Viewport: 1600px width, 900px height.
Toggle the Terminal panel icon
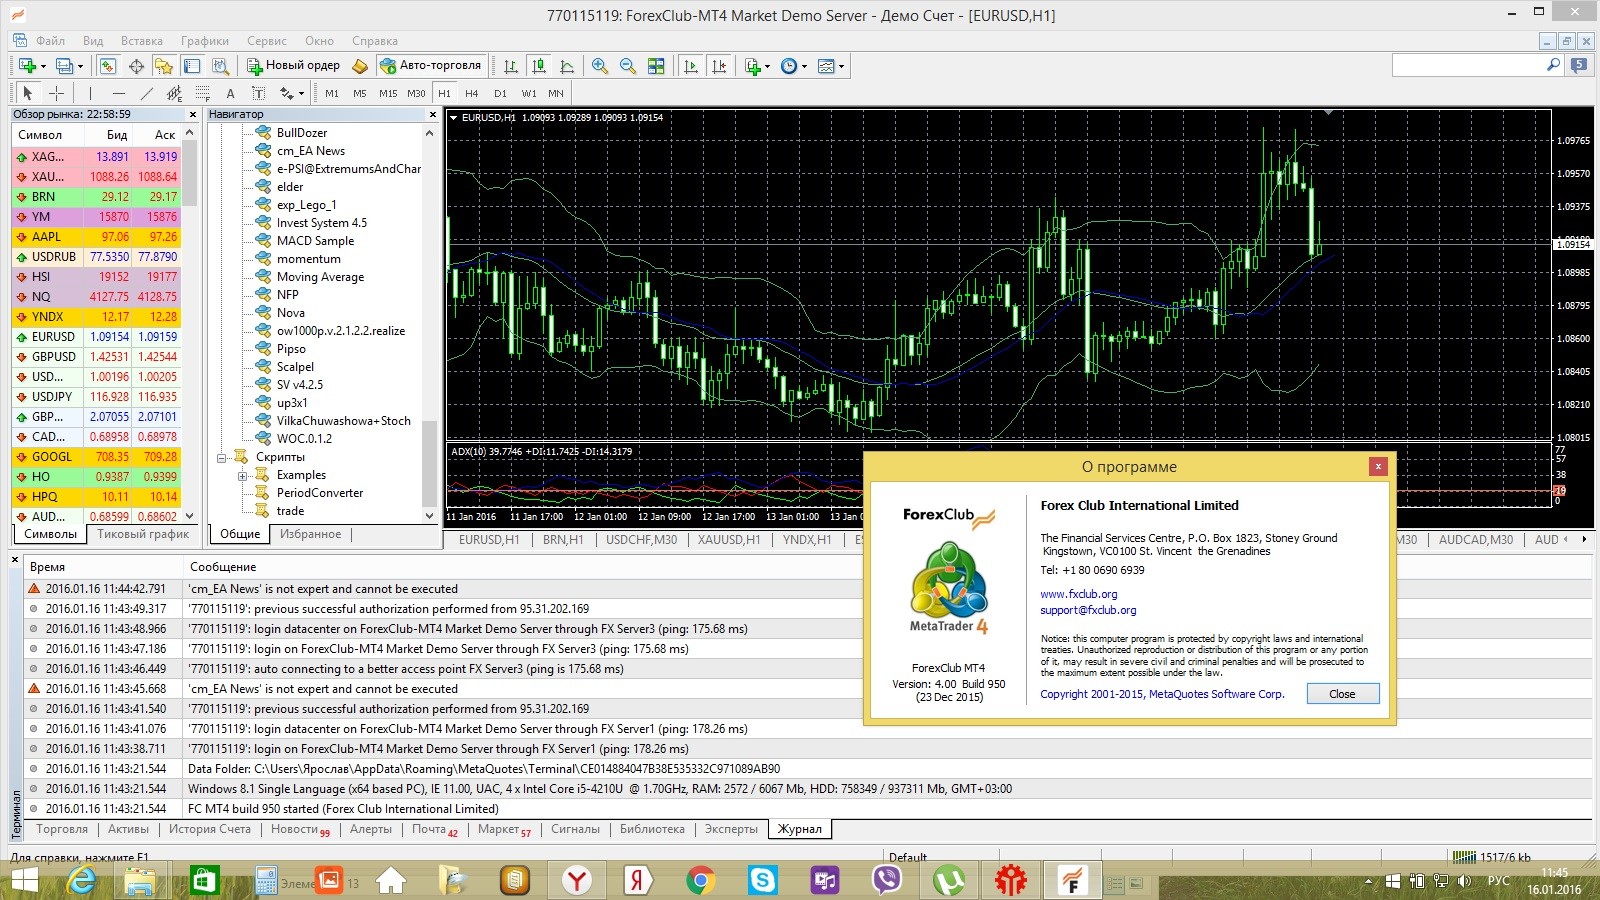[x=192, y=66]
